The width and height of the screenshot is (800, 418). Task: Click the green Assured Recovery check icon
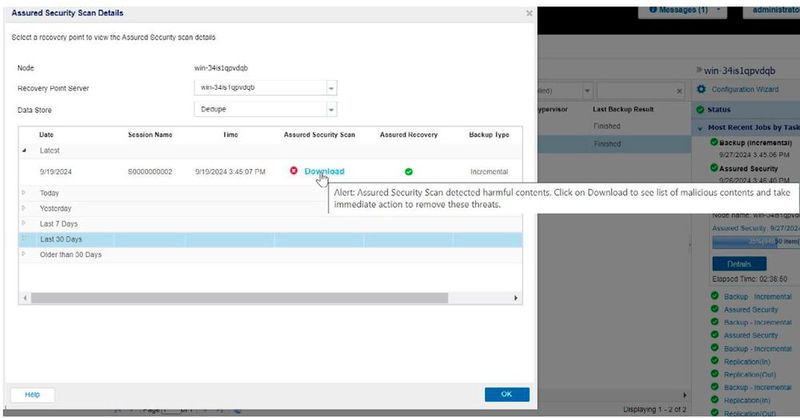coord(409,171)
